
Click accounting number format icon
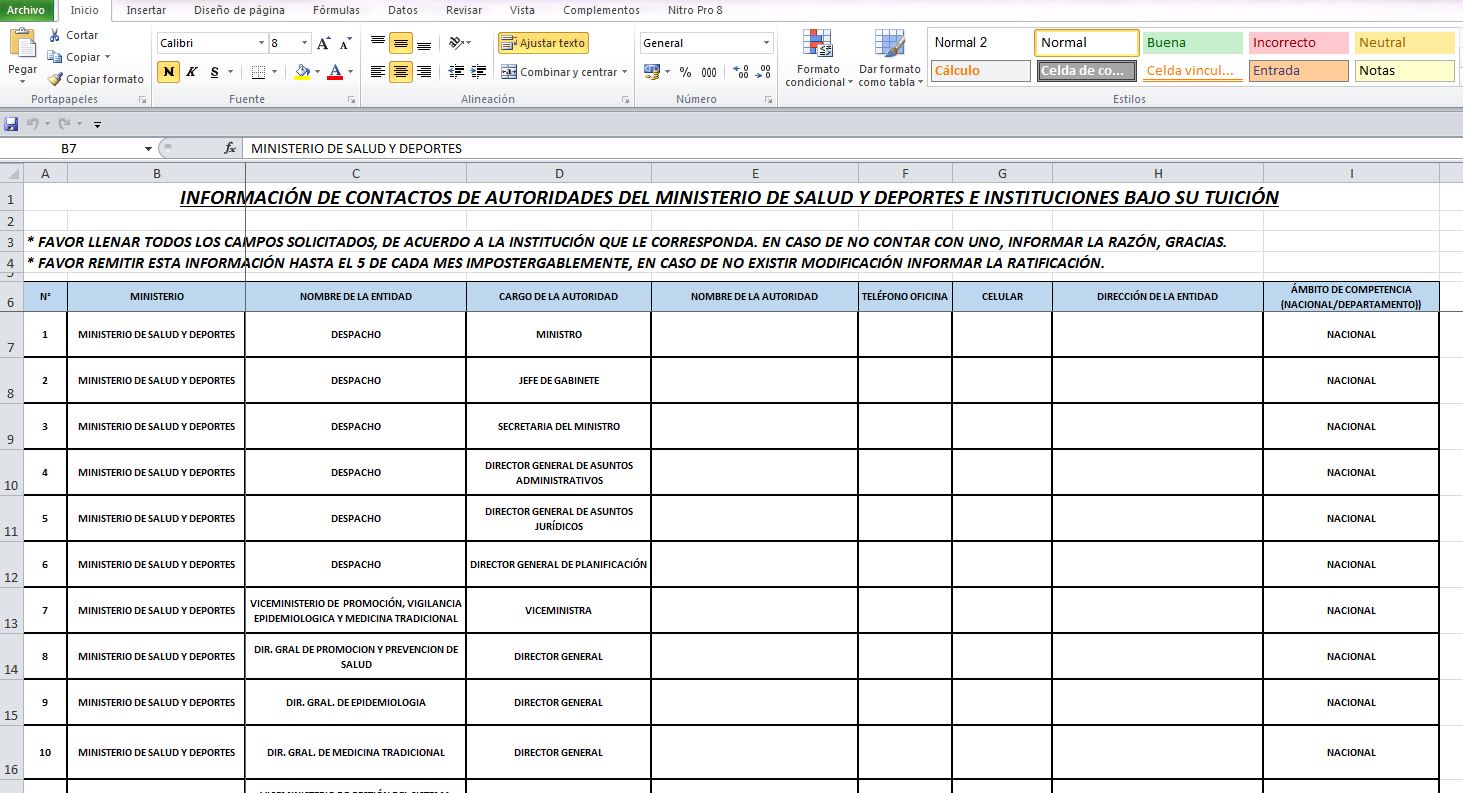click(x=651, y=72)
